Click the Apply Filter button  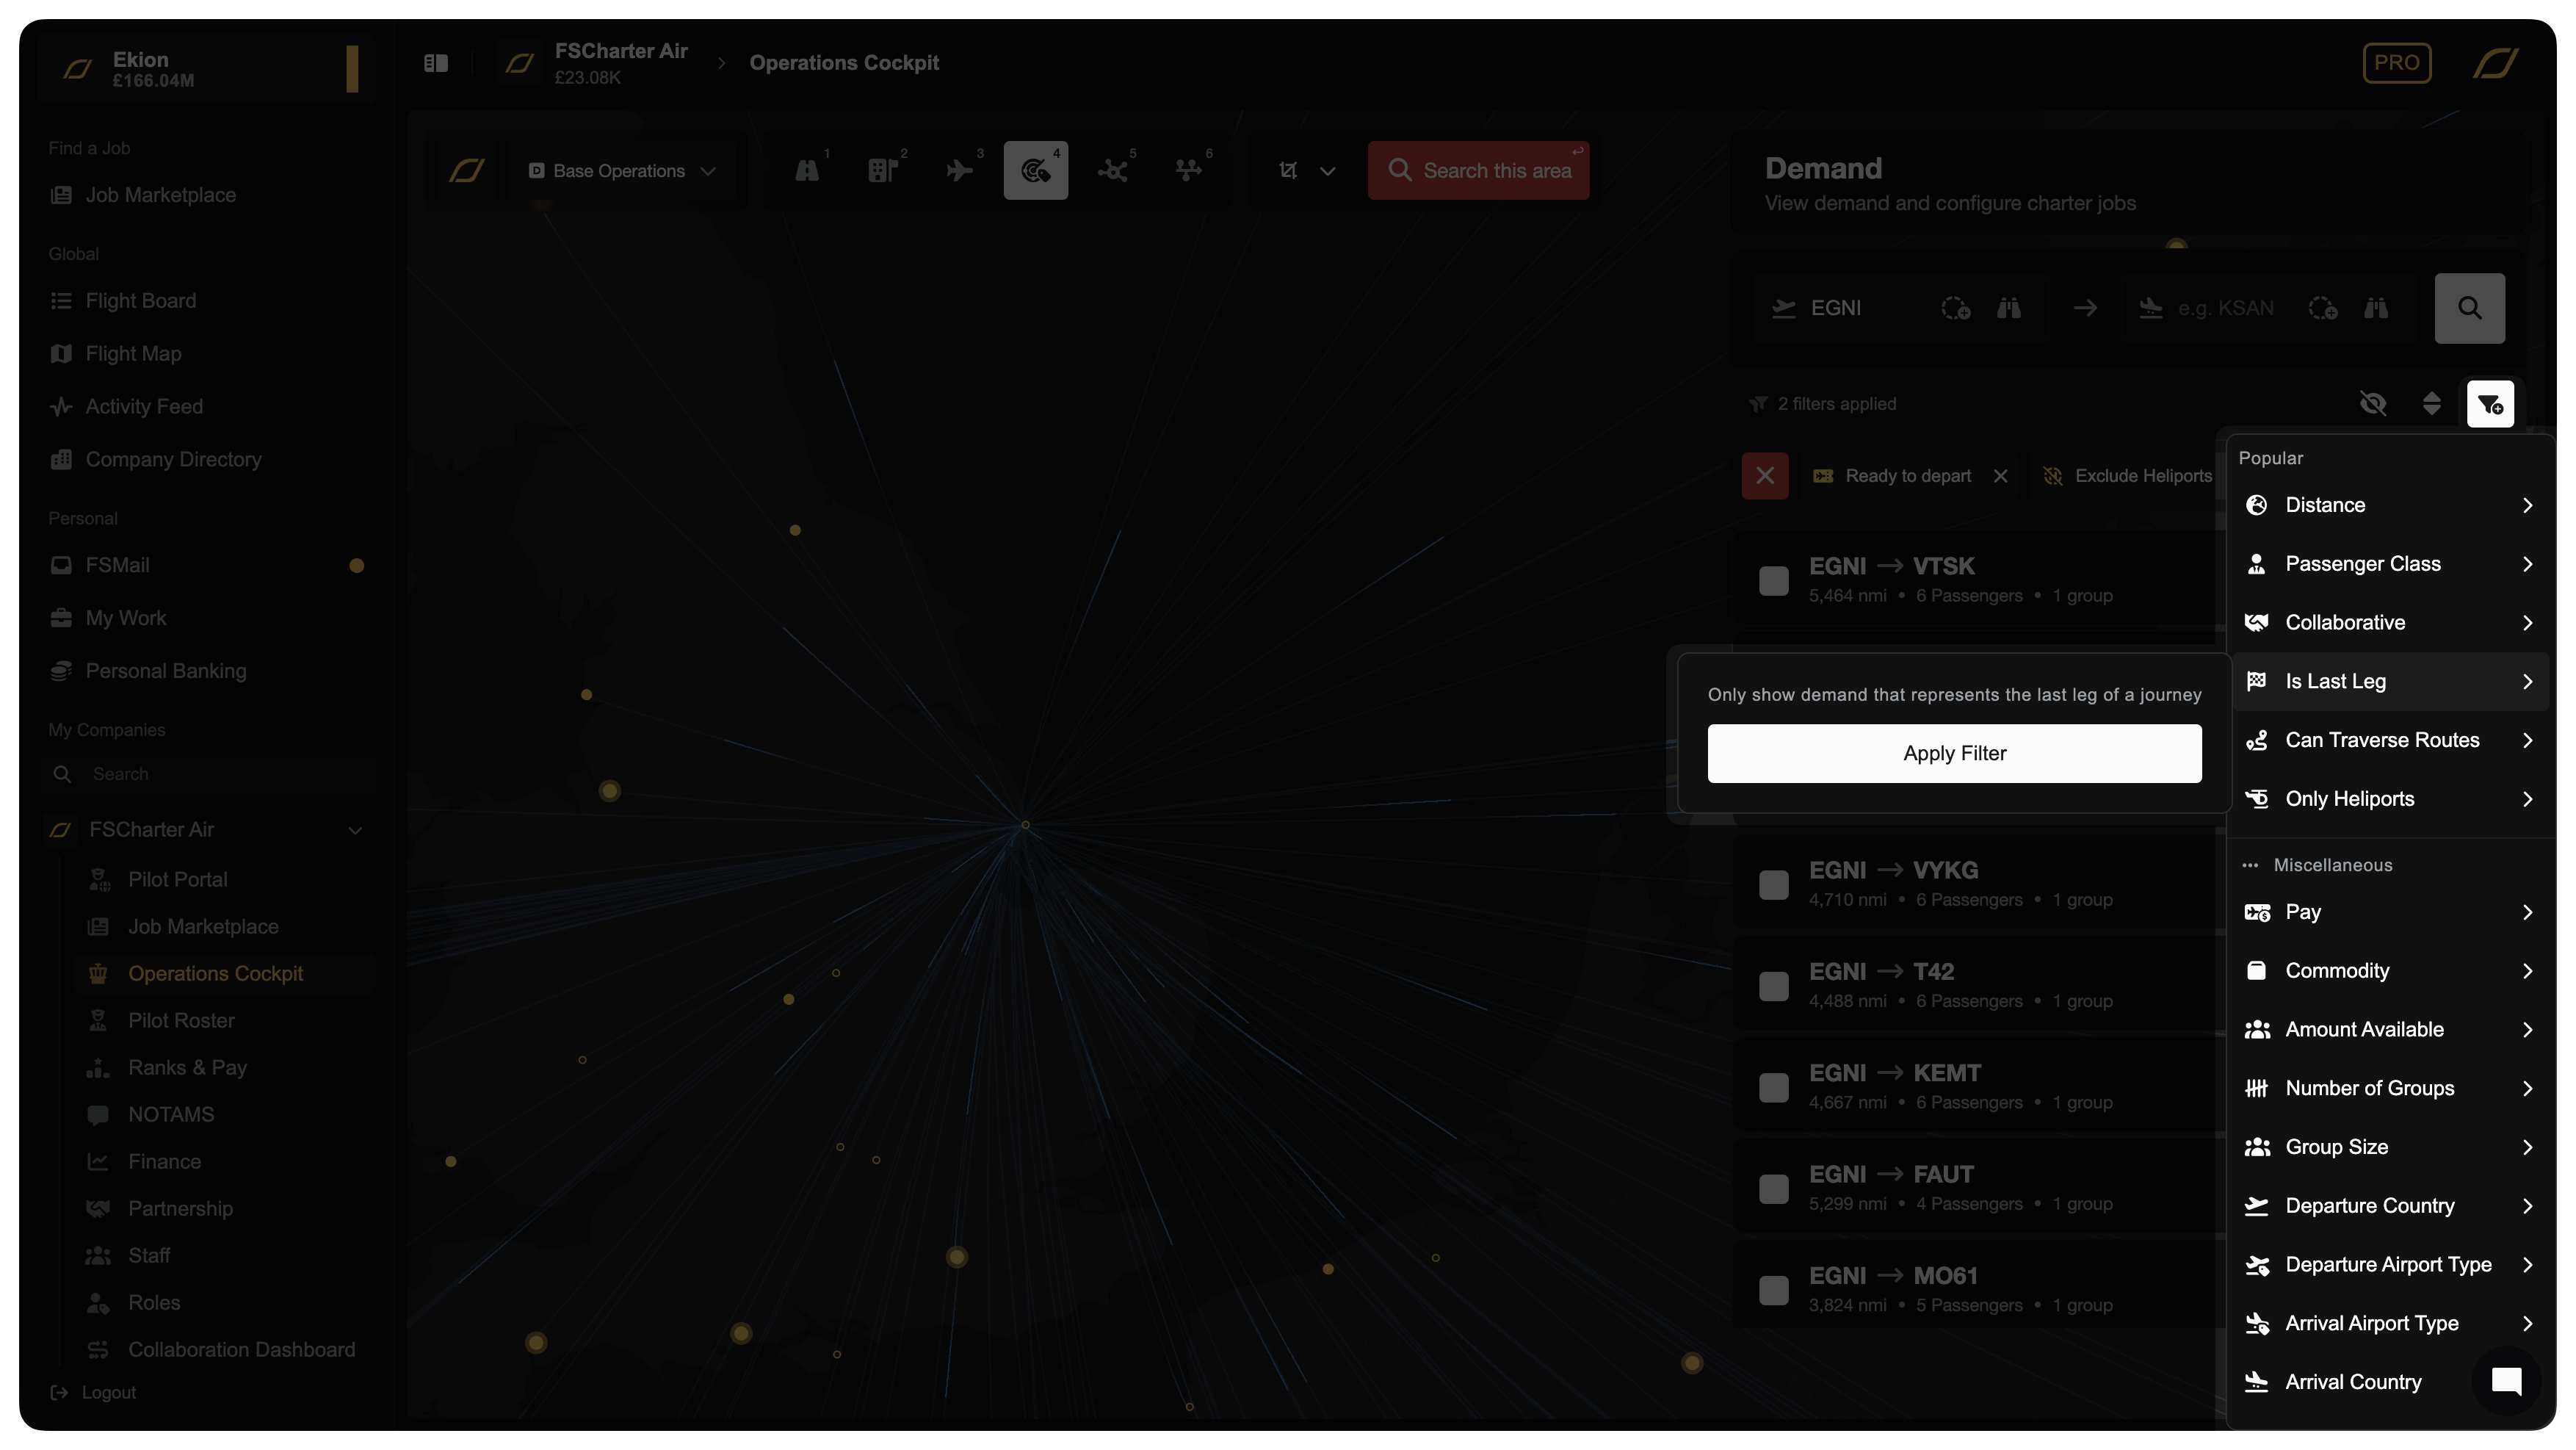(x=1954, y=753)
